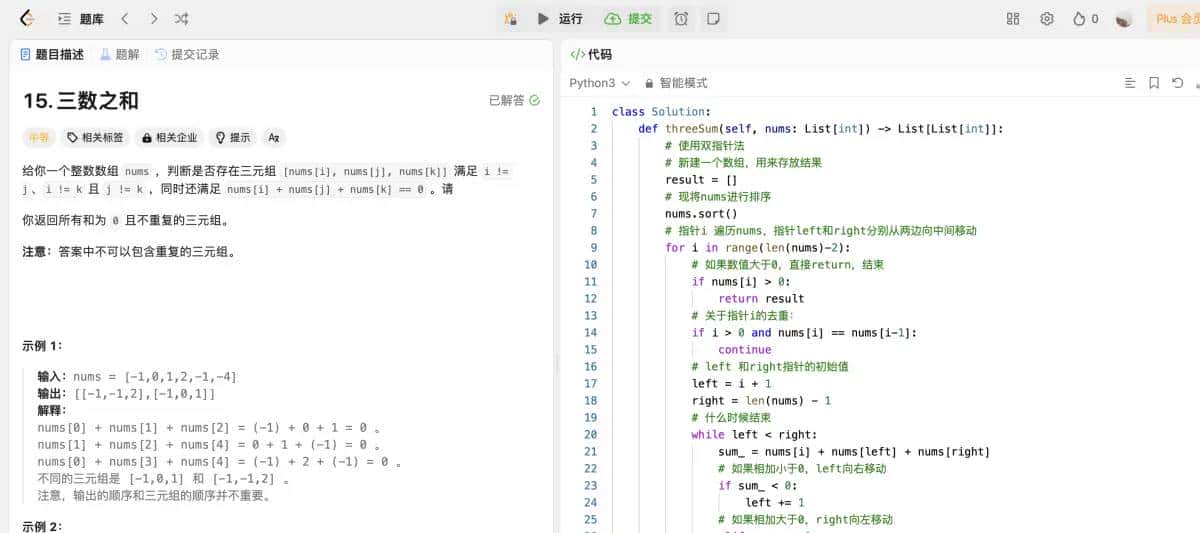Click the debugger icon left of 运行

(511, 19)
